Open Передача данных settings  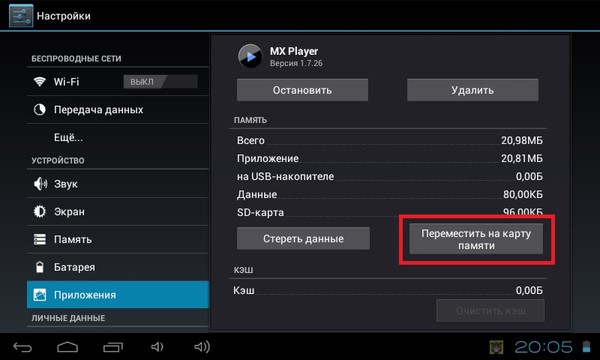coord(118,110)
